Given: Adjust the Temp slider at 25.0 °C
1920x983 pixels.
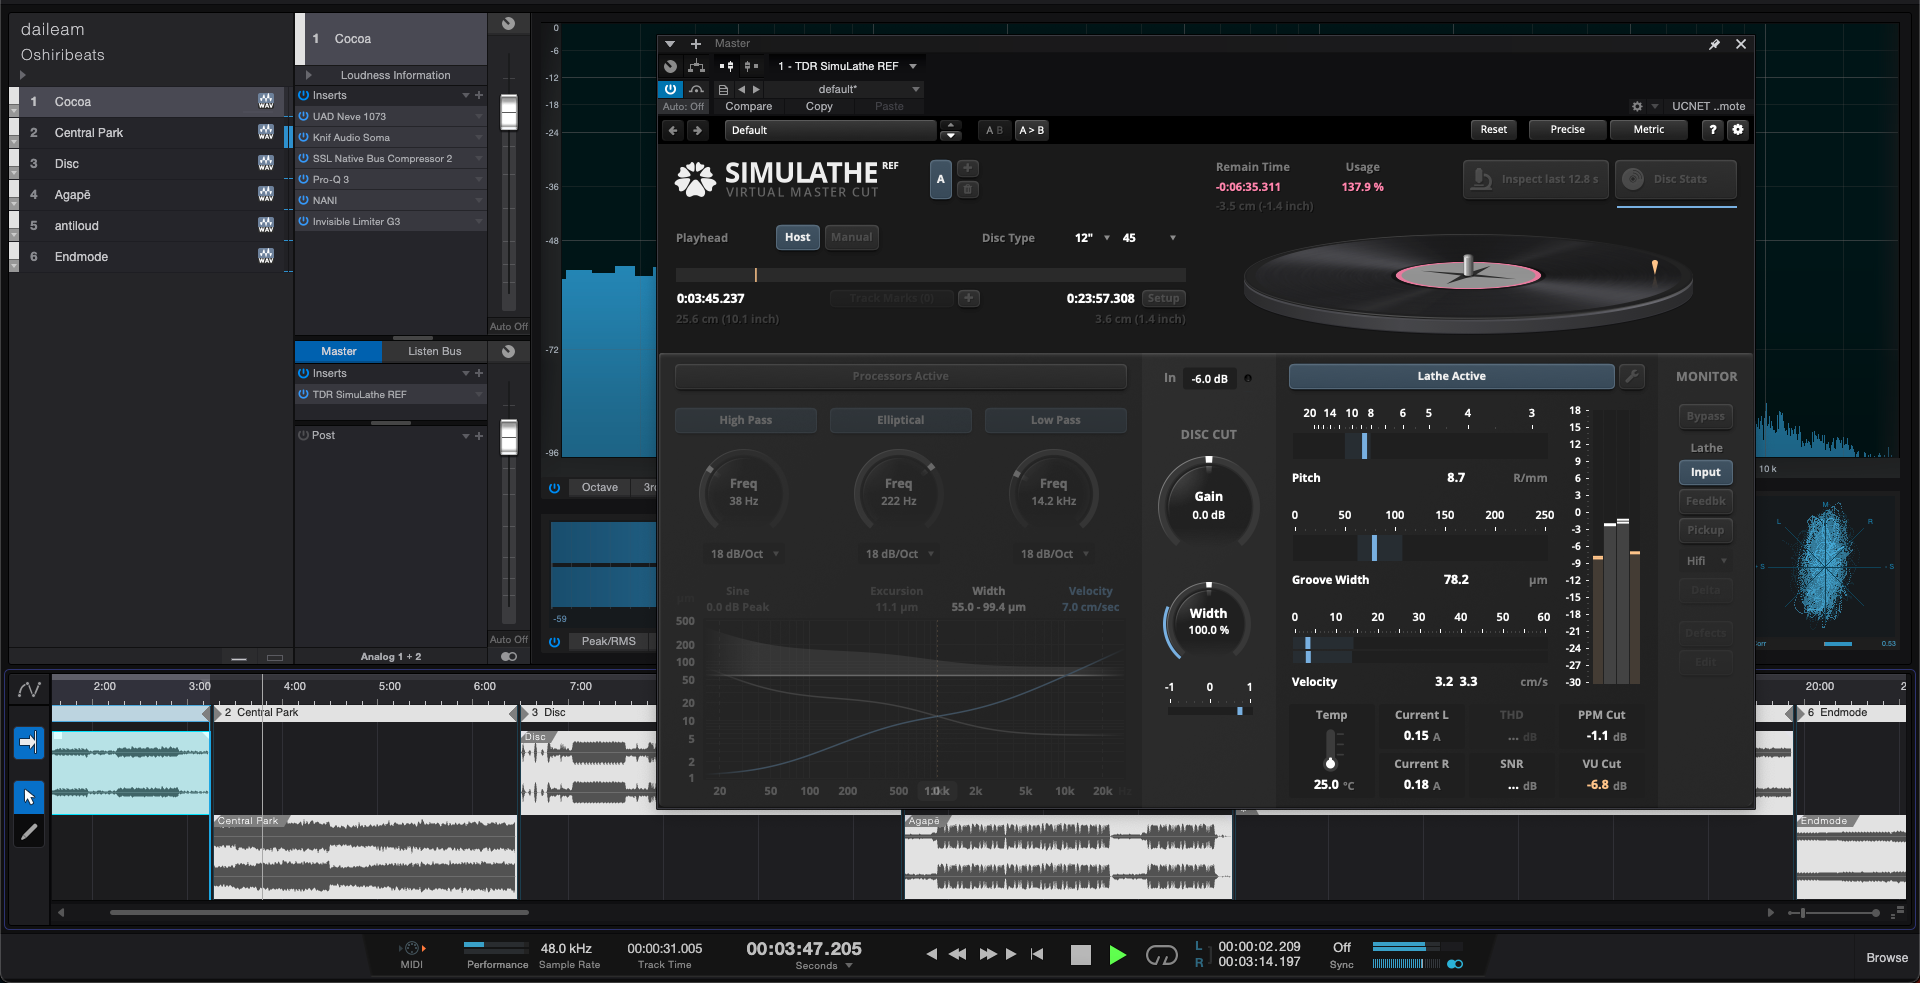Looking at the screenshot, I should pos(1331,748).
